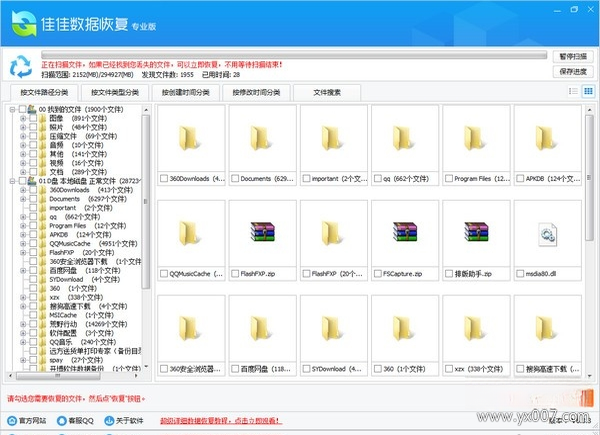600x435 pixels.
Task: Click the 360Downloads folder thumbnail icon
Action: (x=189, y=138)
